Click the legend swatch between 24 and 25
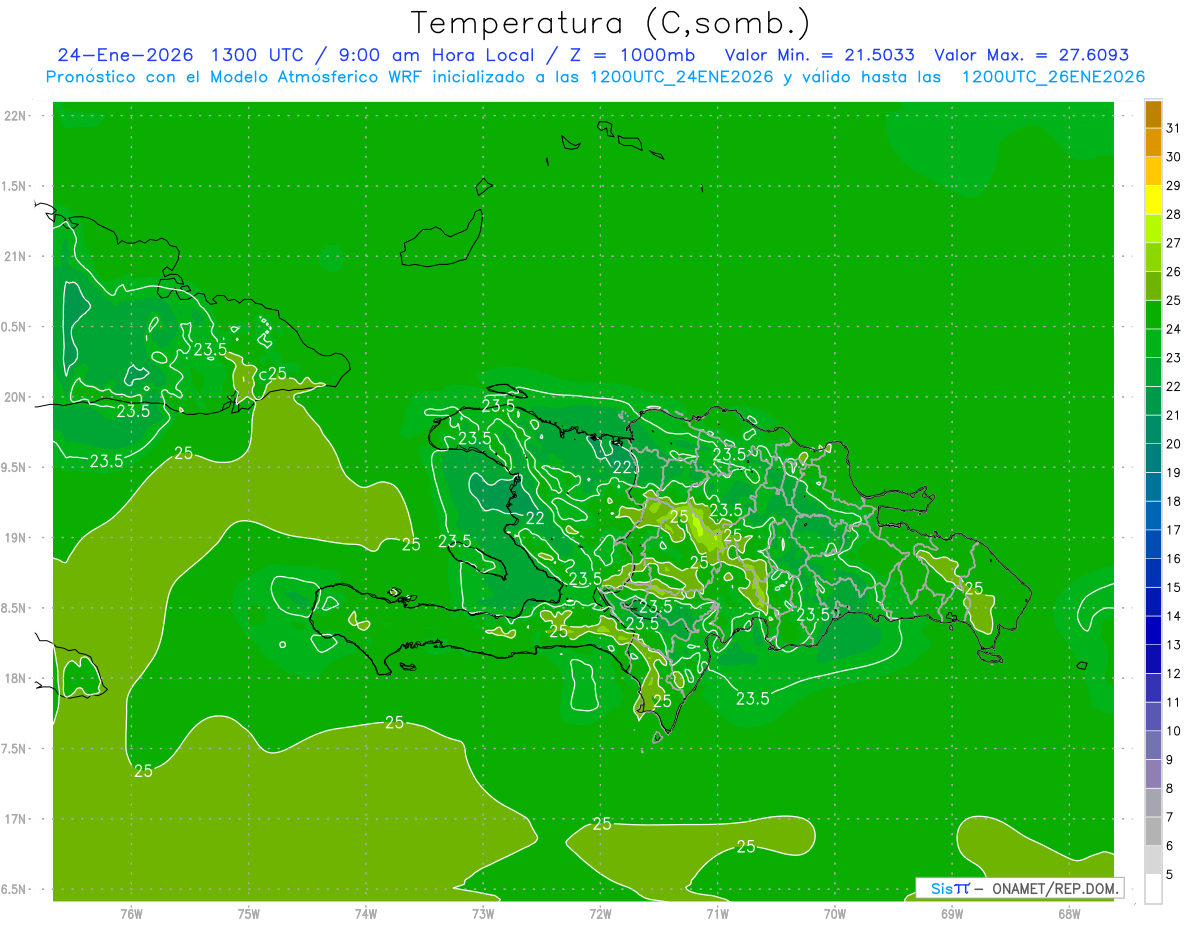1200x927 pixels. 1153,316
